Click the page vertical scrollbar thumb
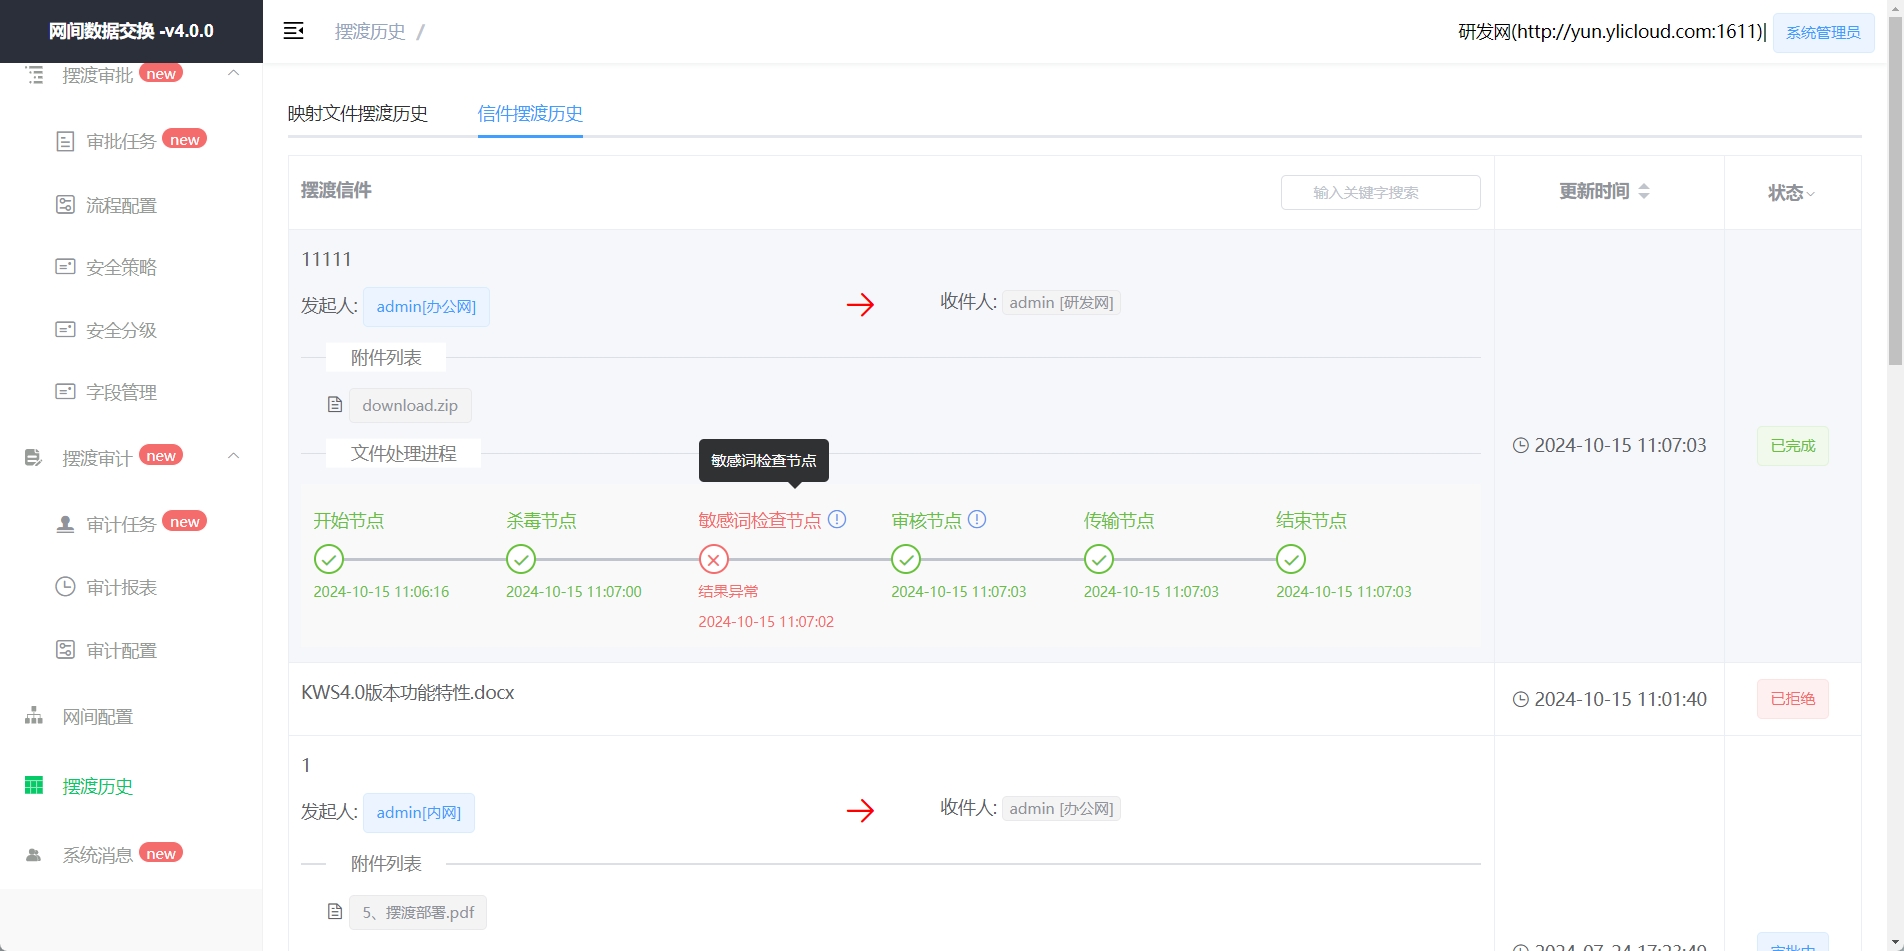Screen dimensions: 1904x951 [x=1894, y=190]
